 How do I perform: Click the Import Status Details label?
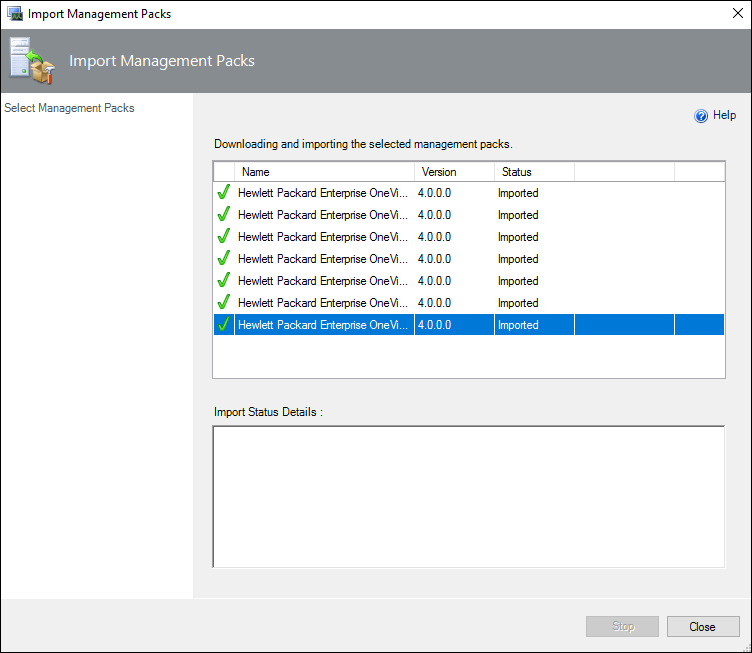pyautogui.click(x=268, y=412)
